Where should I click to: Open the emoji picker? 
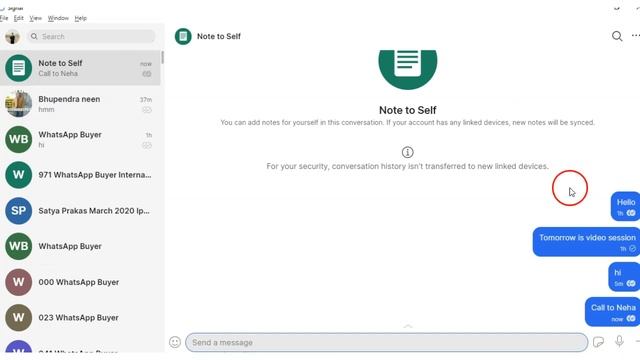tap(175, 342)
